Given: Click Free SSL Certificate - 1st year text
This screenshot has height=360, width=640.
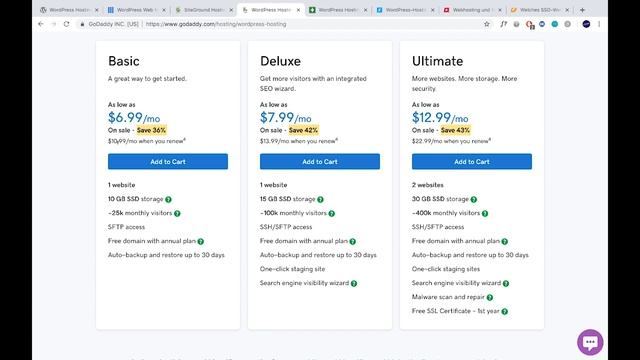Looking at the screenshot, I should click(456, 311).
